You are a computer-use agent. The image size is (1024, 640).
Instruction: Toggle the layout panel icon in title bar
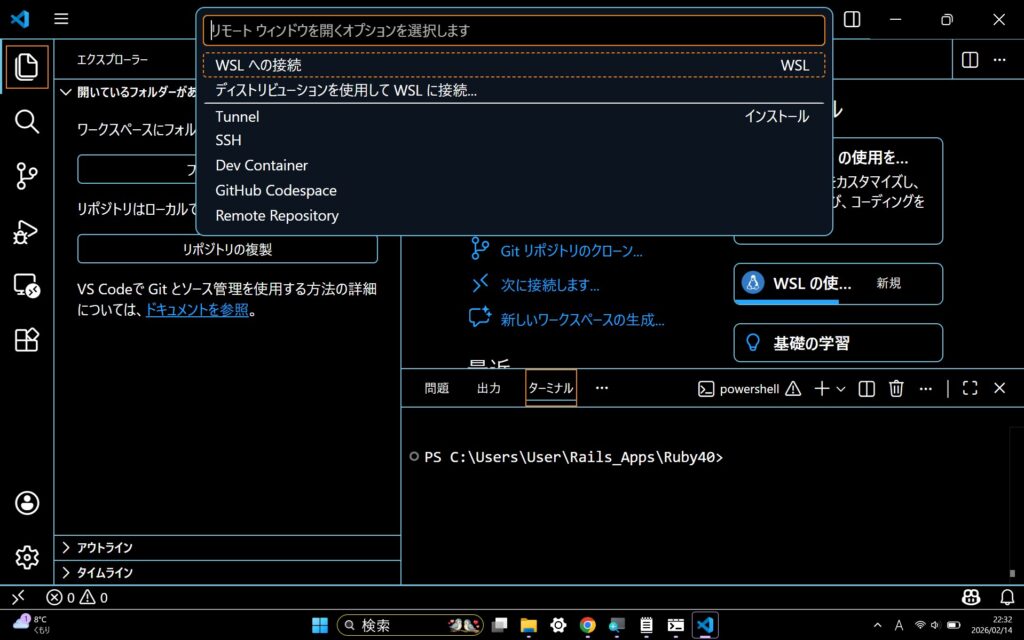coord(852,19)
